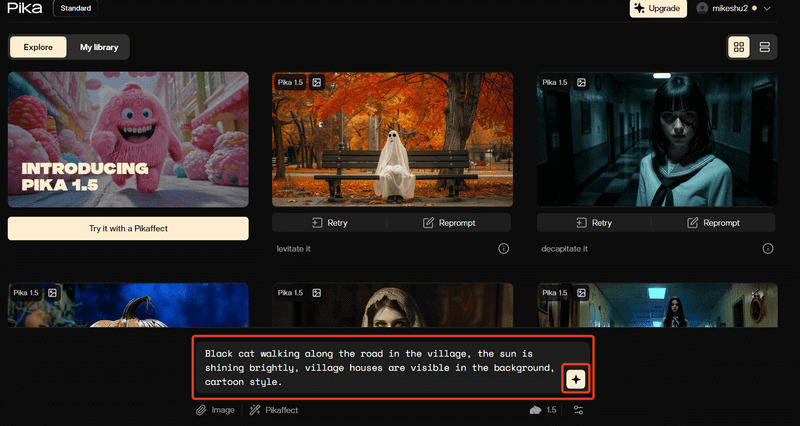Generate video with the sparkle button

coord(576,379)
